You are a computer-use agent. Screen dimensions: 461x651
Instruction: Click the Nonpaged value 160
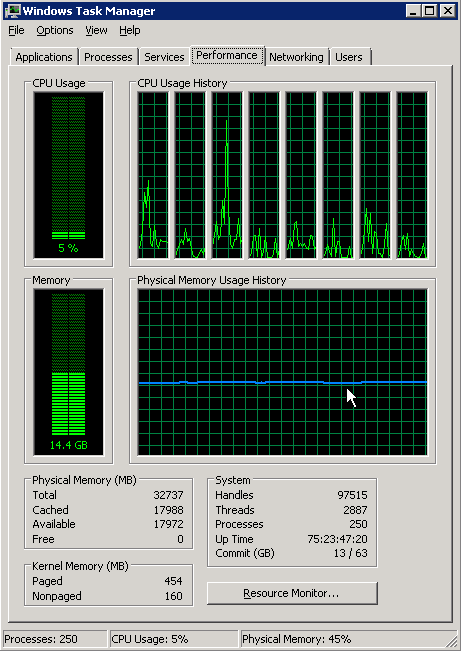pyautogui.click(x=173, y=596)
